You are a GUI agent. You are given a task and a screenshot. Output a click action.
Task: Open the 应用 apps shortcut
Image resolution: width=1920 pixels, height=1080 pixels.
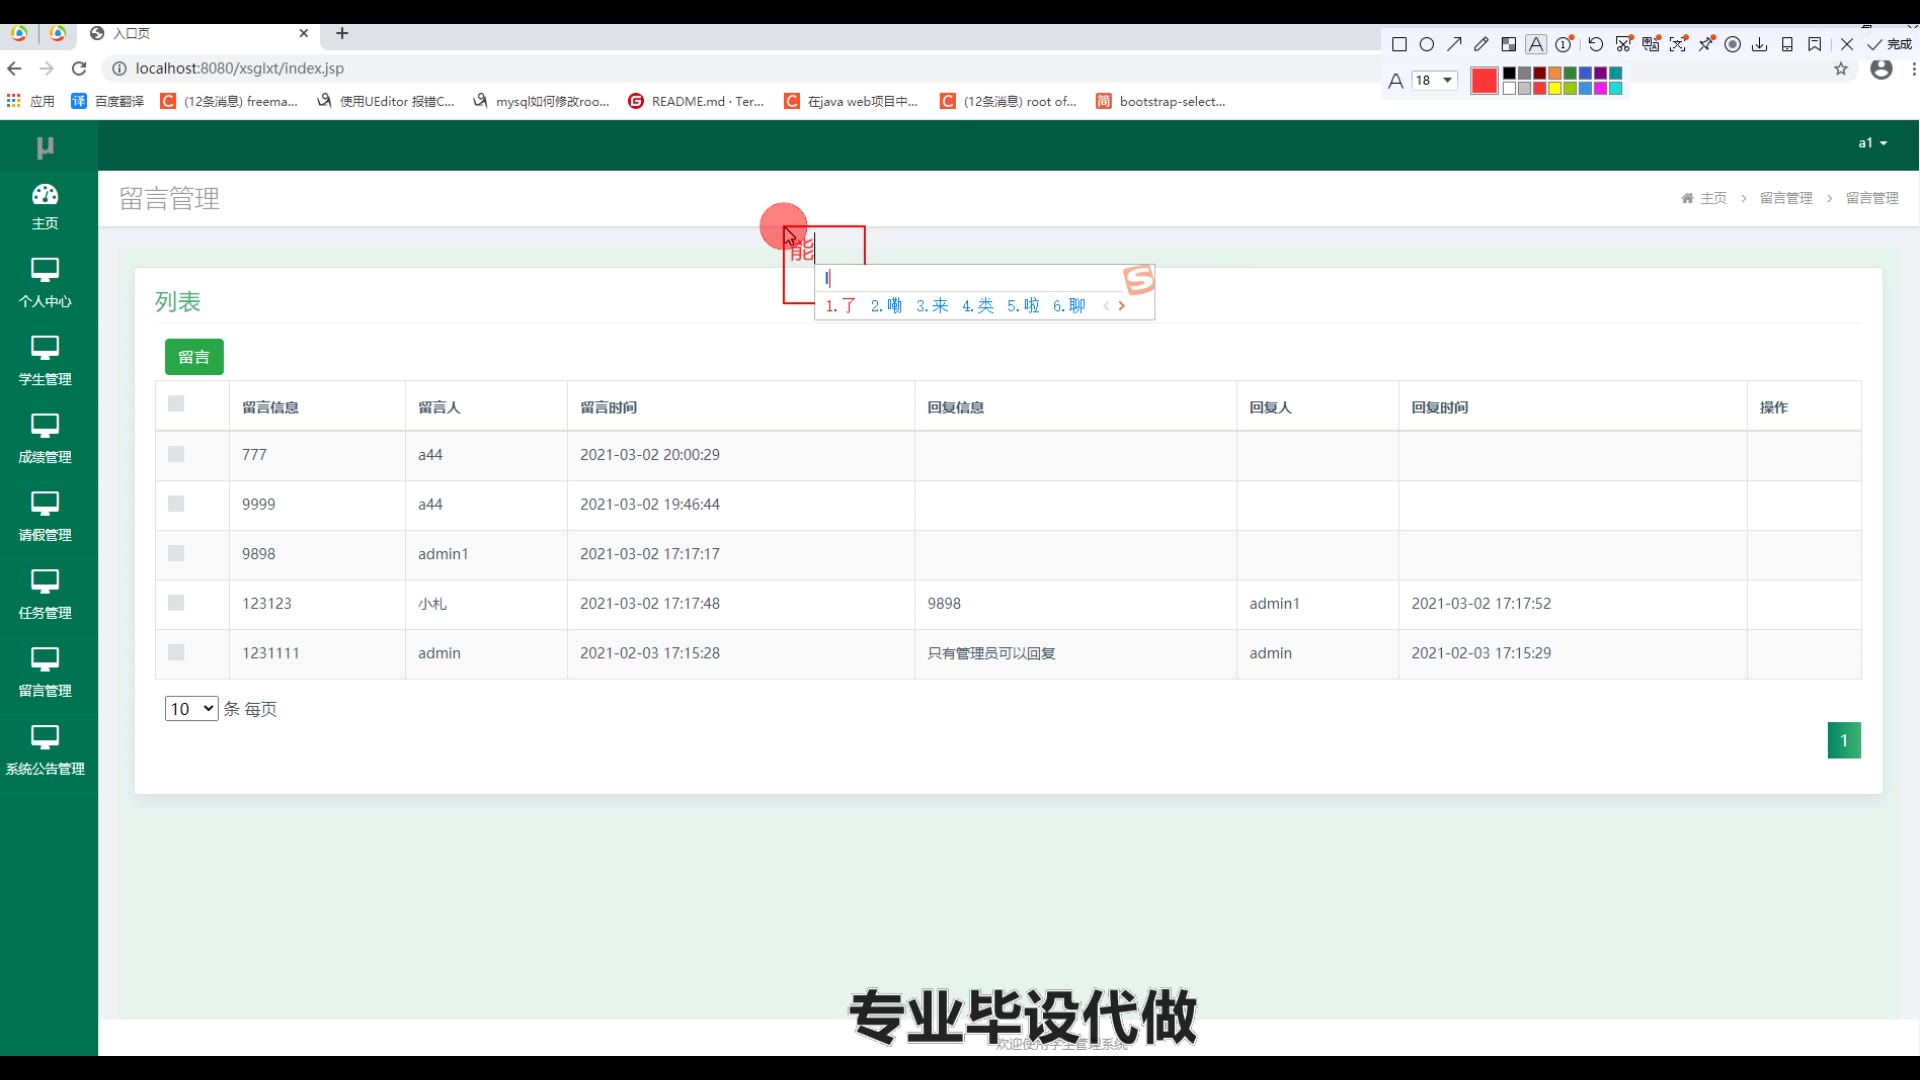pyautogui.click(x=31, y=101)
